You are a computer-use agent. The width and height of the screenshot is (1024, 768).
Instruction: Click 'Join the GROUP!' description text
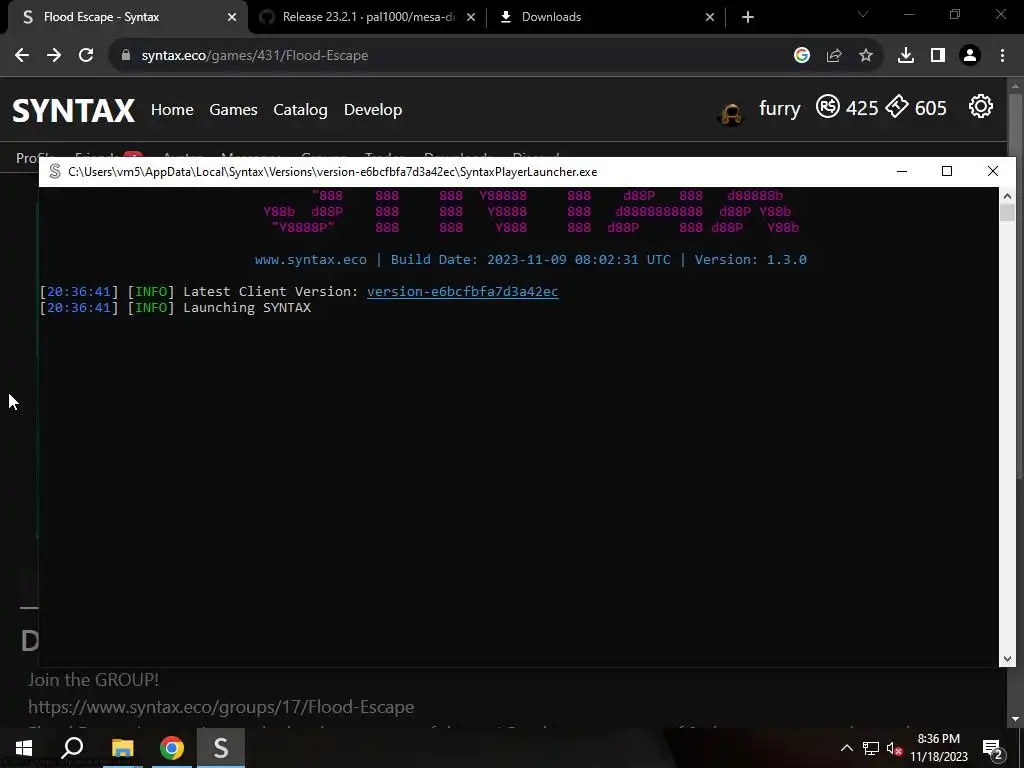point(93,680)
